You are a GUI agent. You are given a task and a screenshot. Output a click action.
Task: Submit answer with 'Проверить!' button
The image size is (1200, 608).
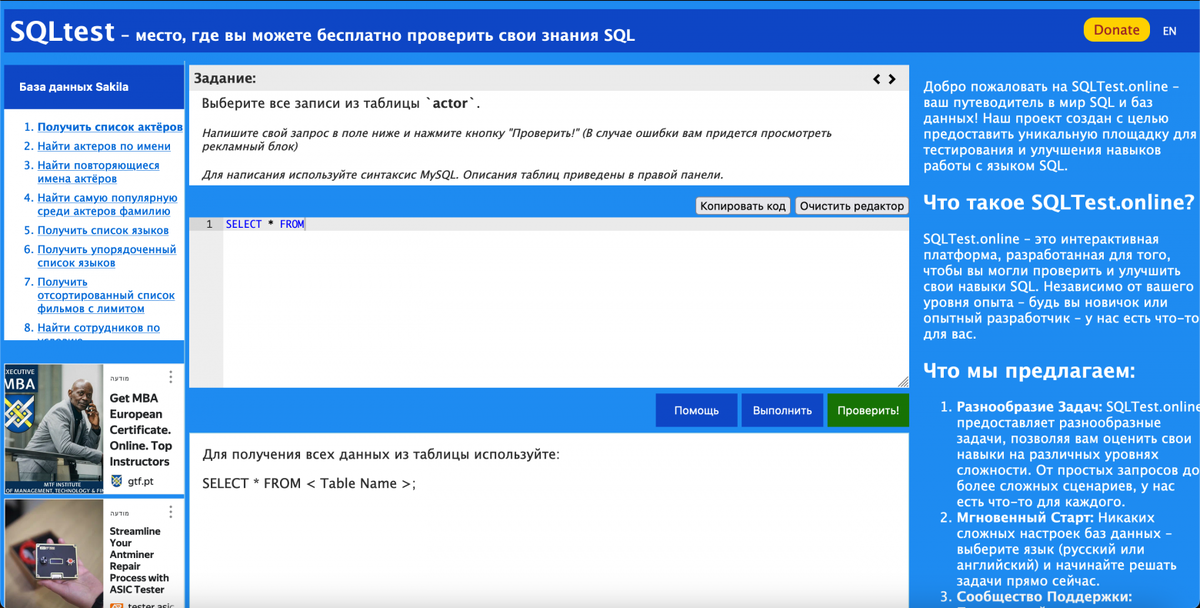tap(868, 410)
